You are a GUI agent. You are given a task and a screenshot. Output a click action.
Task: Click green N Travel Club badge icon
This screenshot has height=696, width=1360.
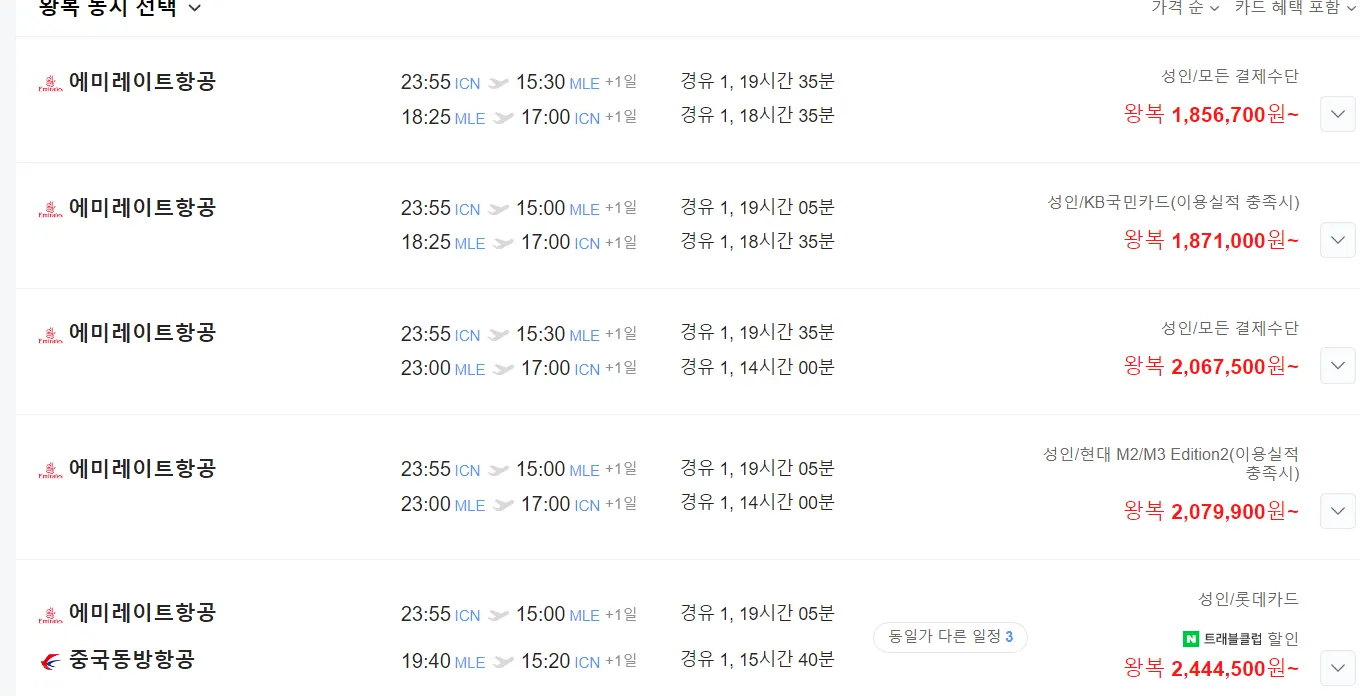[x=1191, y=638]
